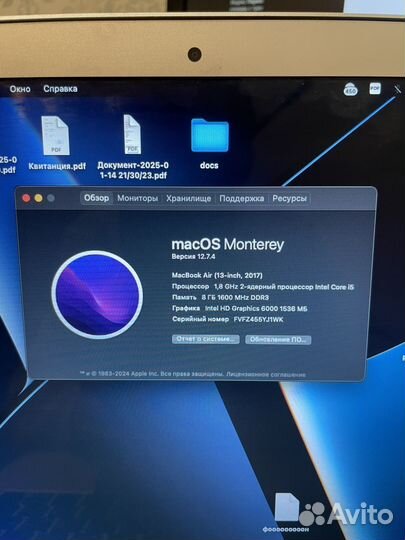Click MacBook Air (13-inch, 2017) text
The image size is (405, 540).
217,275
